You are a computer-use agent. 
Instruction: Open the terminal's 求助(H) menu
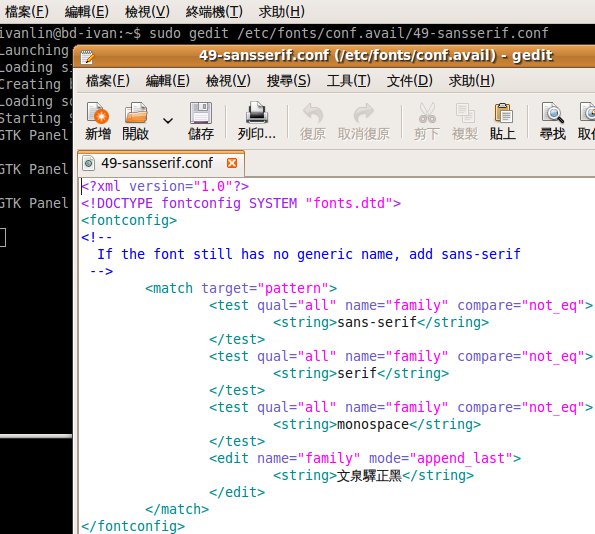282,12
